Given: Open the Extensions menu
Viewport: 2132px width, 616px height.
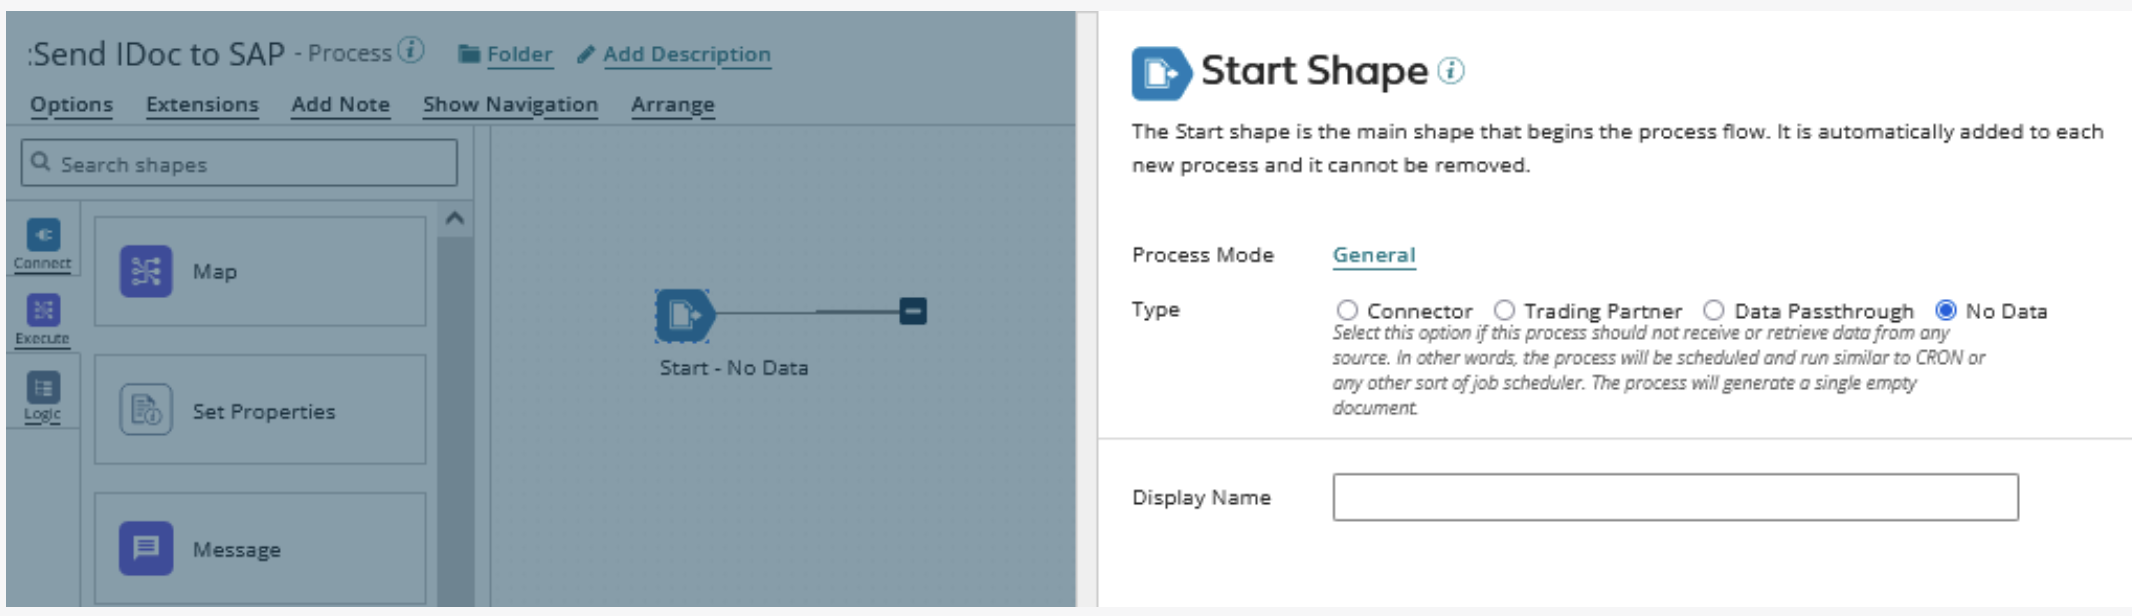Looking at the screenshot, I should [x=202, y=104].
